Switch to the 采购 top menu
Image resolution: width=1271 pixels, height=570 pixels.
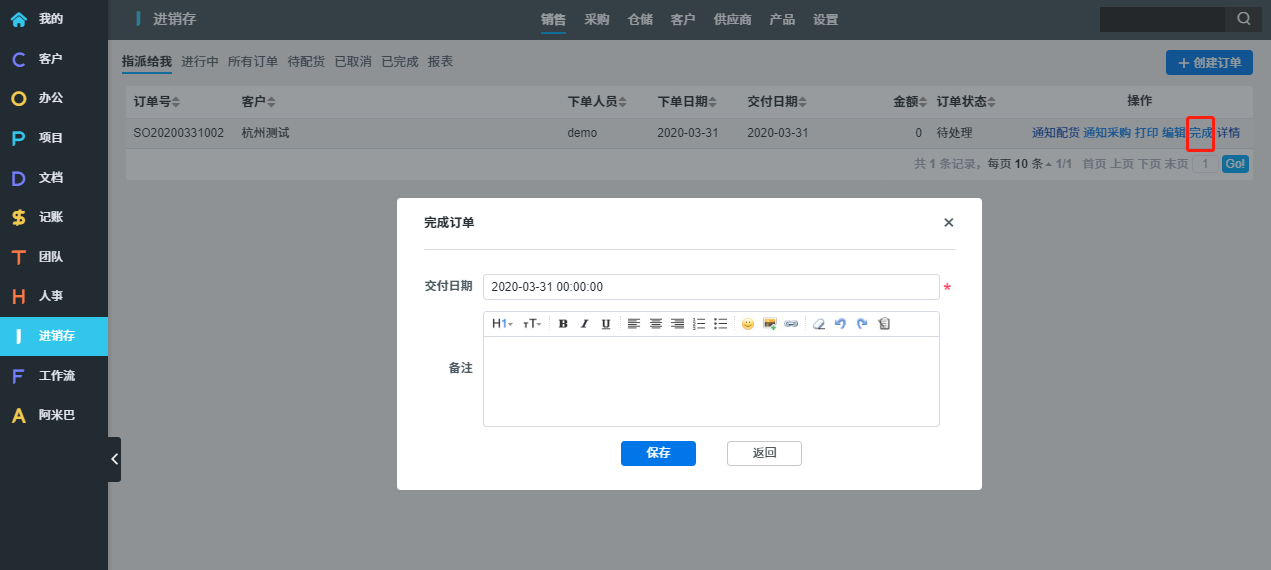[x=597, y=19]
